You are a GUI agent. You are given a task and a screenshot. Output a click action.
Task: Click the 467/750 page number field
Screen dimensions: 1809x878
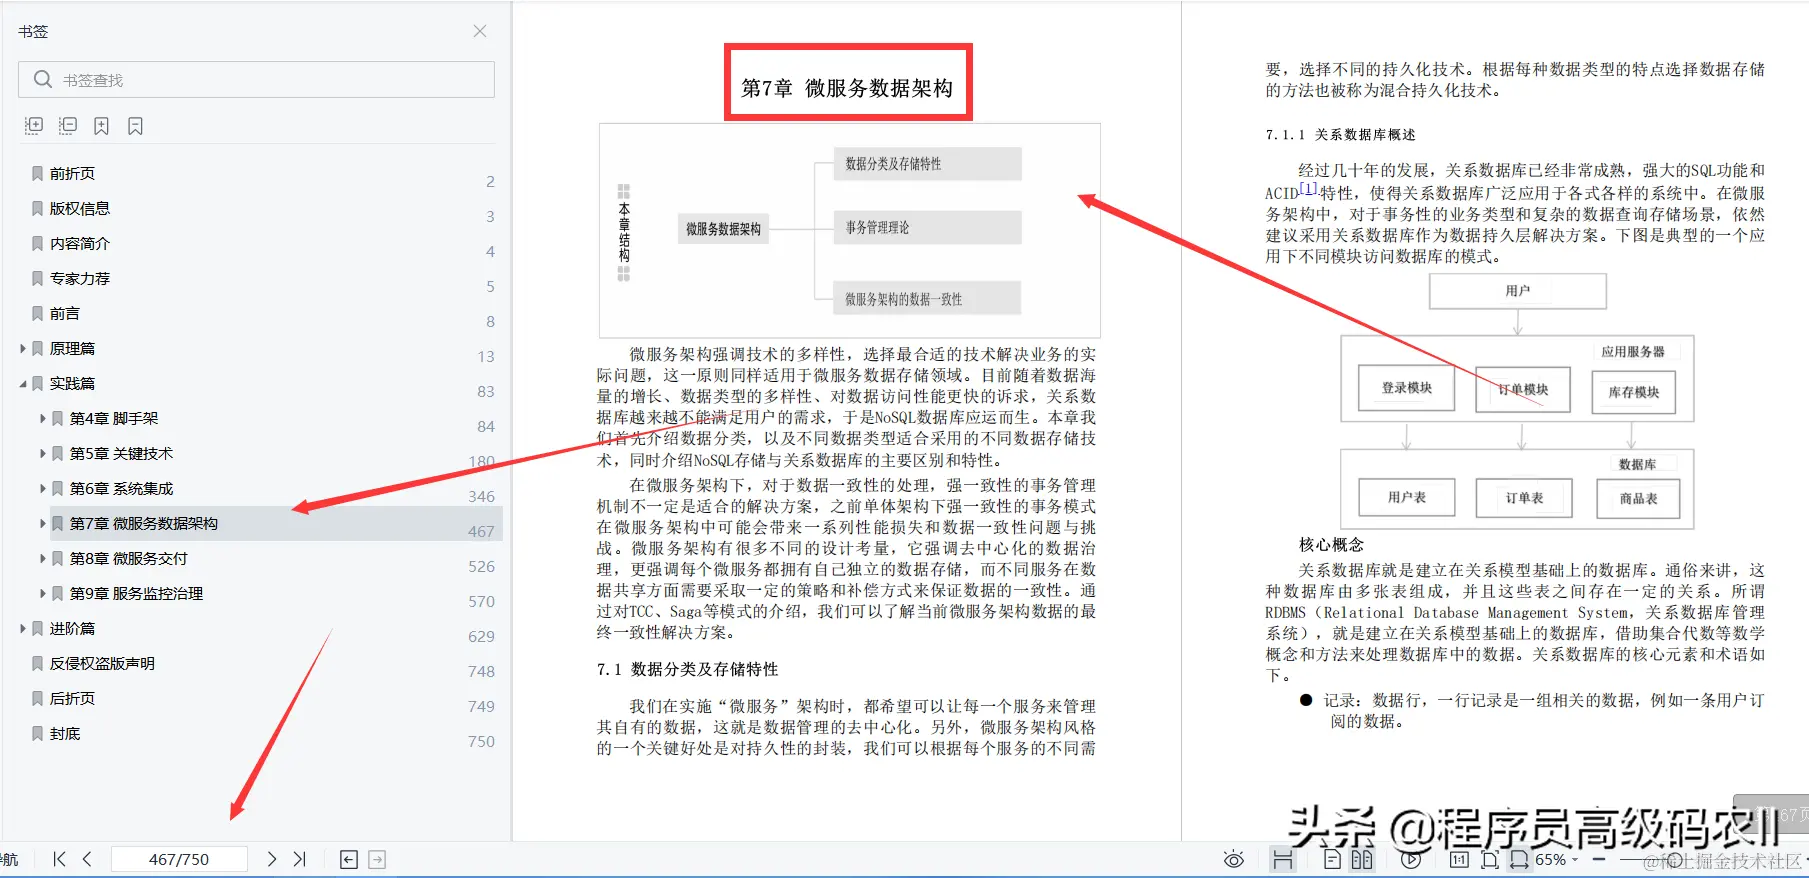(179, 859)
